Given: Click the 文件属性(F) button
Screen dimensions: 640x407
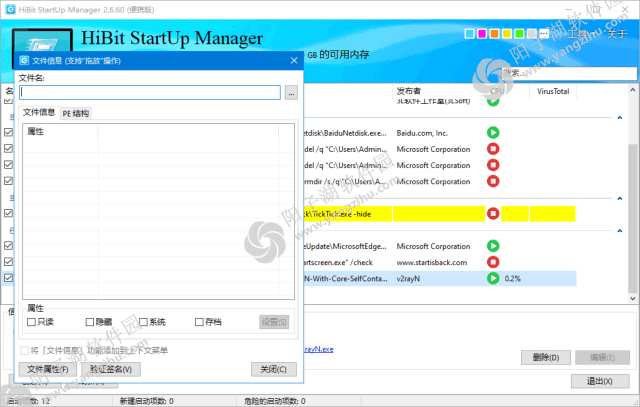Looking at the screenshot, I should tap(48, 369).
